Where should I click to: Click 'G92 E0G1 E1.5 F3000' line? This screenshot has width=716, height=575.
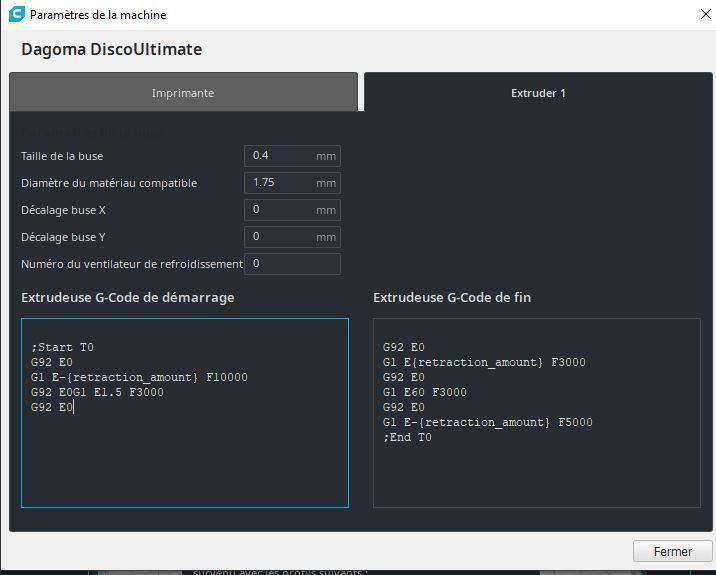click(x=97, y=392)
